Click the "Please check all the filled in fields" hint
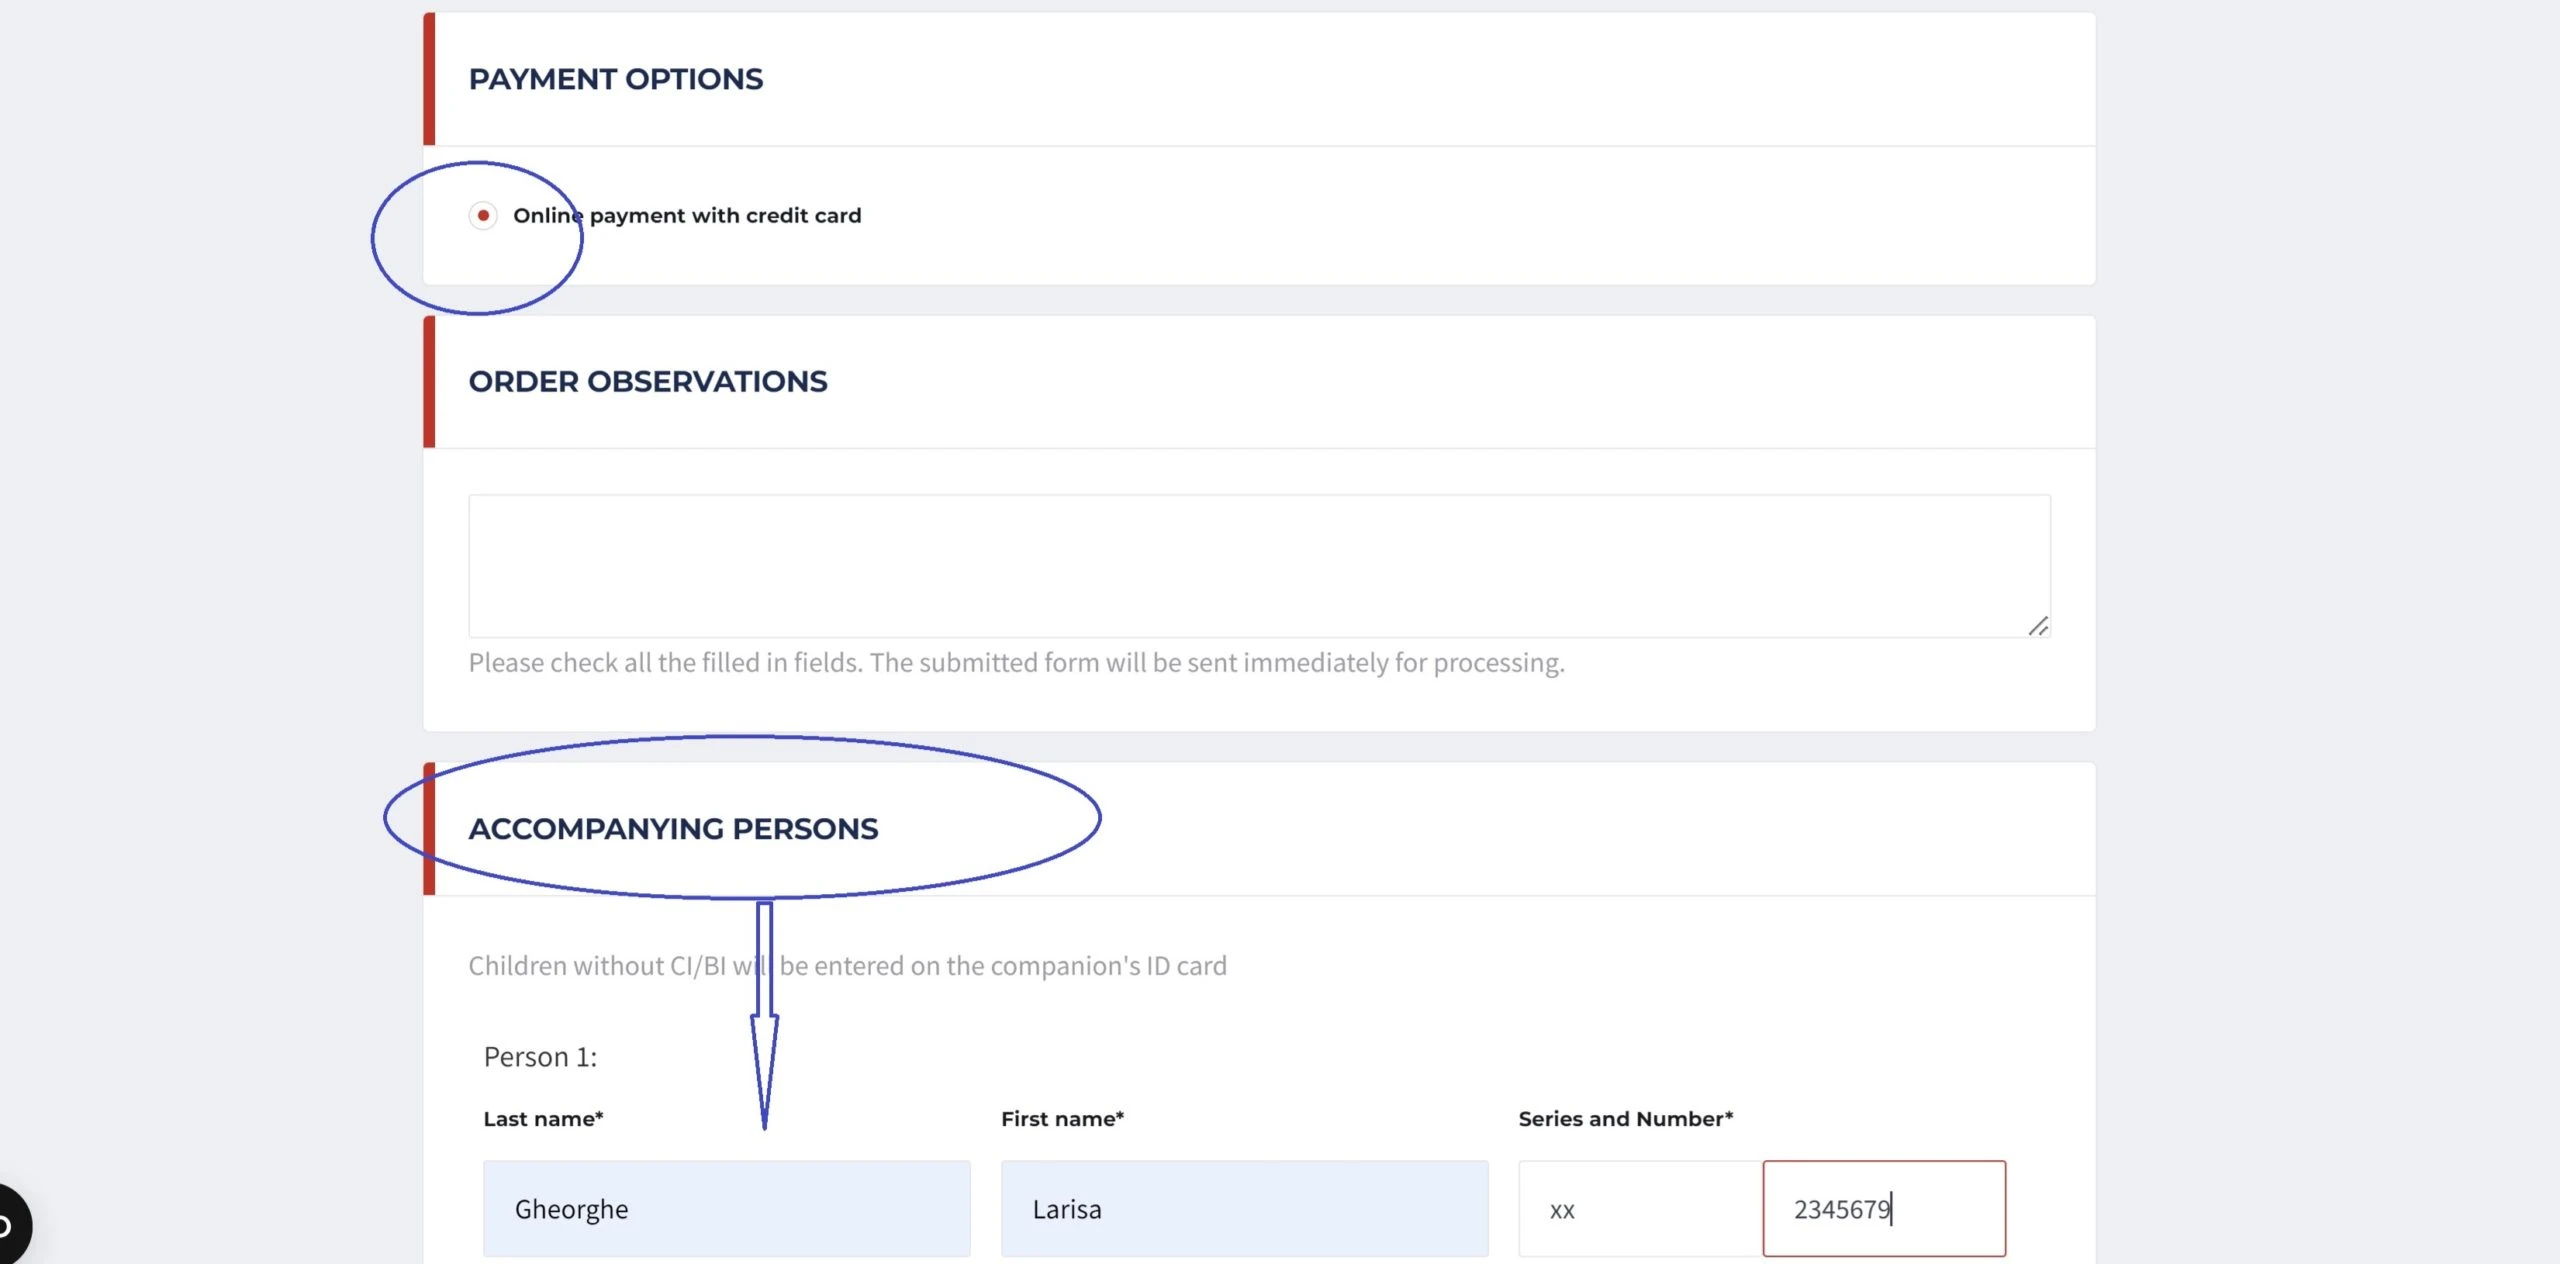 coord(1016,663)
